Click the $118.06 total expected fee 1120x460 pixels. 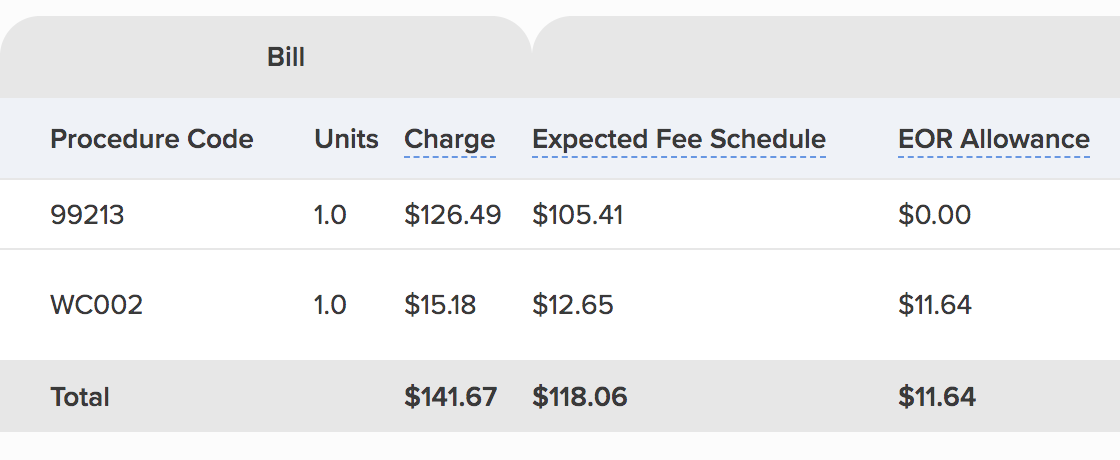(579, 397)
